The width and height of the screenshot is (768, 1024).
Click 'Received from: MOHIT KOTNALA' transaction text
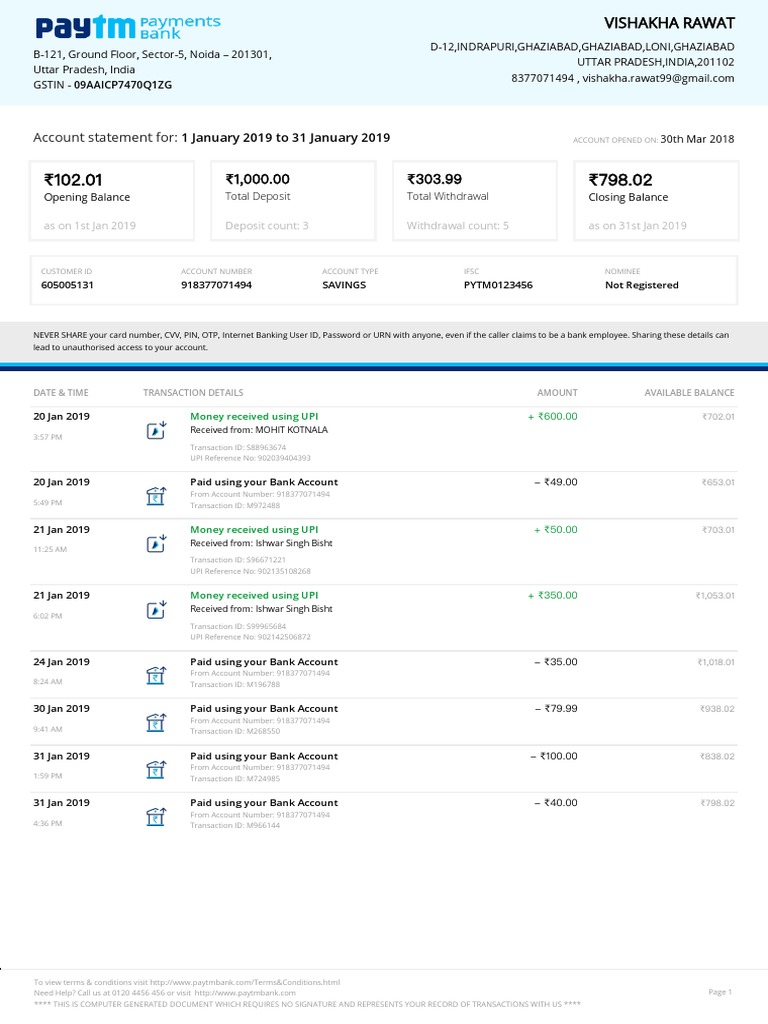pyautogui.click(x=259, y=430)
